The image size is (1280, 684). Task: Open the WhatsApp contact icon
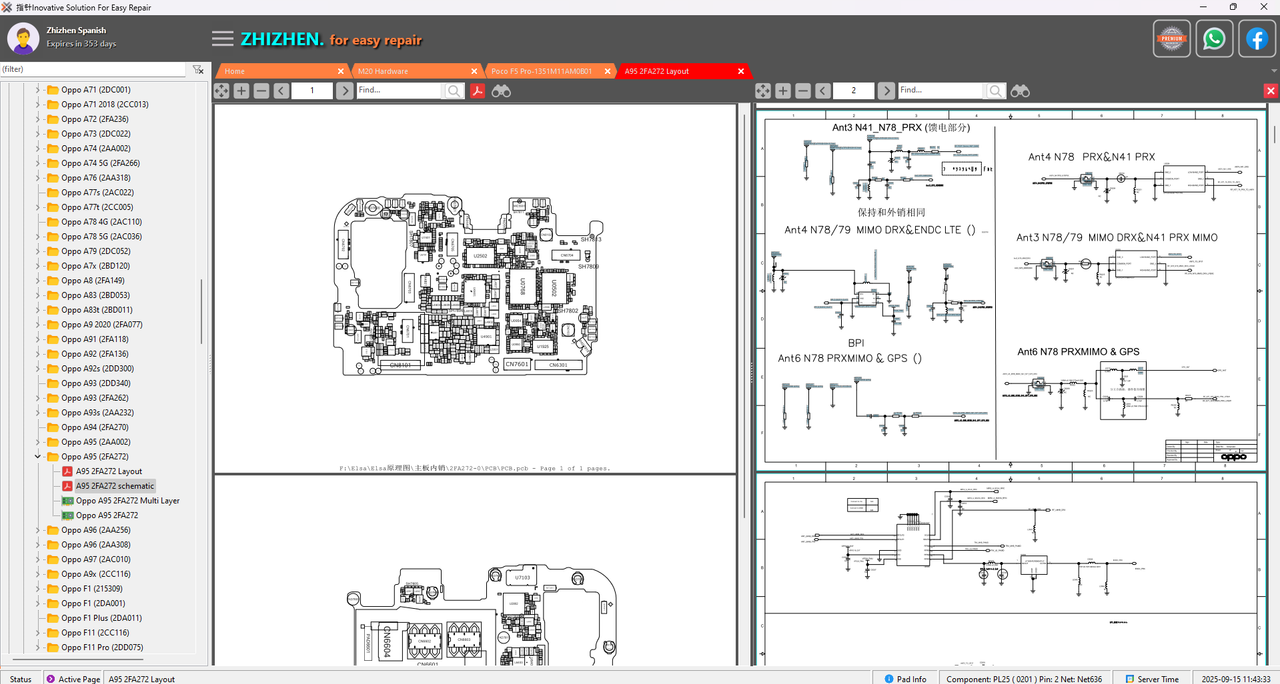click(x=1214, y=39)
